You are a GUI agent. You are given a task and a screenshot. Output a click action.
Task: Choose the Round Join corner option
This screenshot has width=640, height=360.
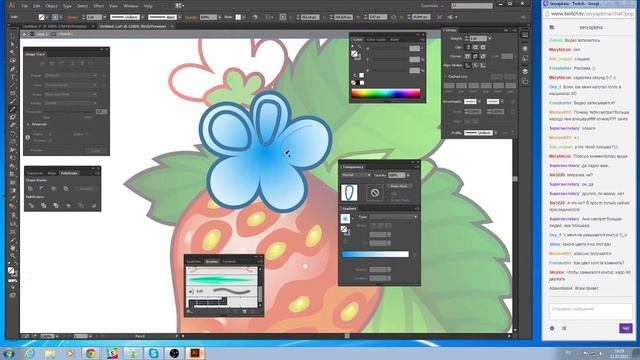(476, 56)
